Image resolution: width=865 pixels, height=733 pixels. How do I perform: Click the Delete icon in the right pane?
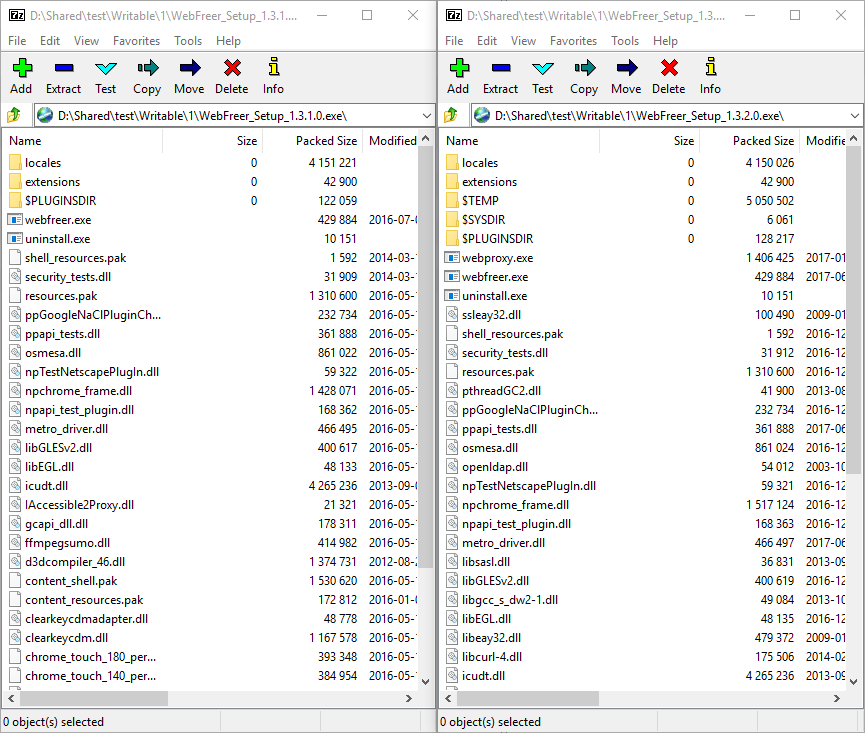669,75
